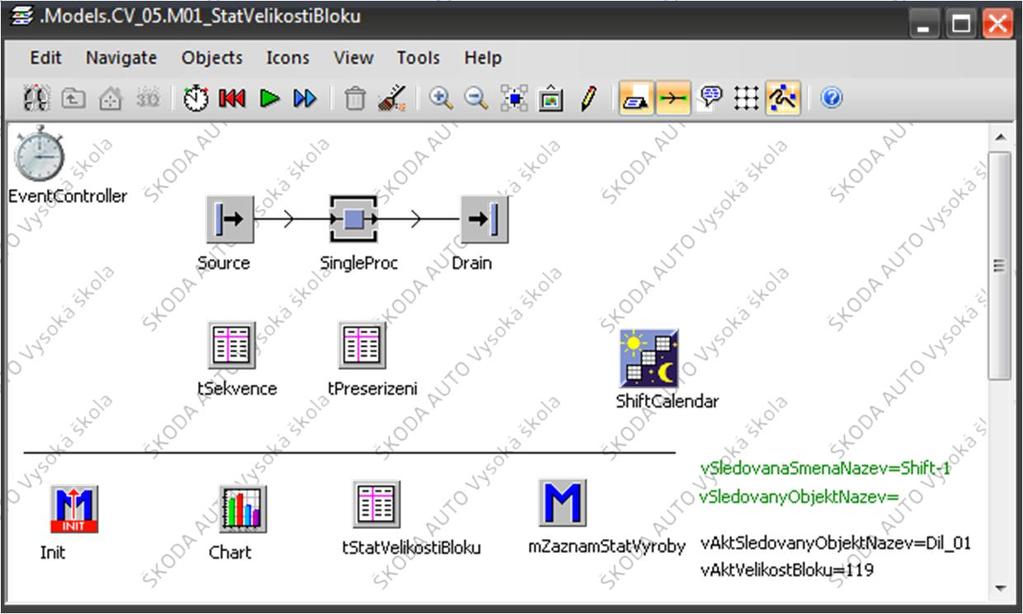1023x614 pixels.
Task: Toggle the show object names button
Action: coord(636,99)
